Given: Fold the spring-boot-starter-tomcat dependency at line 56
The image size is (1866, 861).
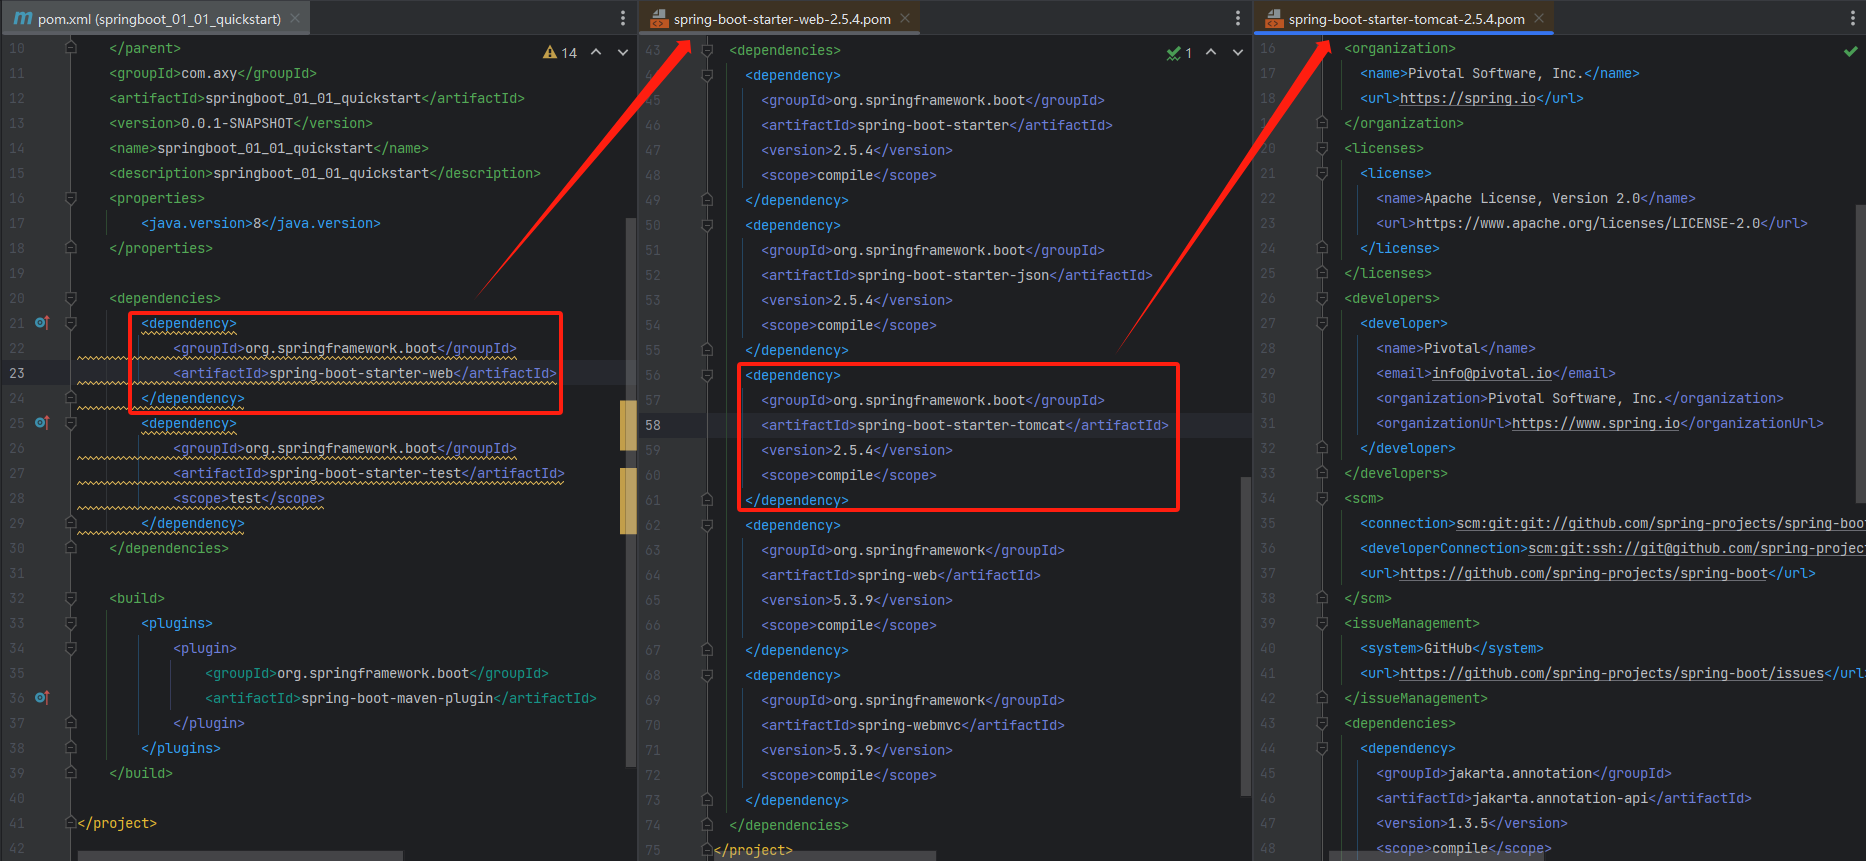Looking at the screenshot, I should click(x=707, y=375).
